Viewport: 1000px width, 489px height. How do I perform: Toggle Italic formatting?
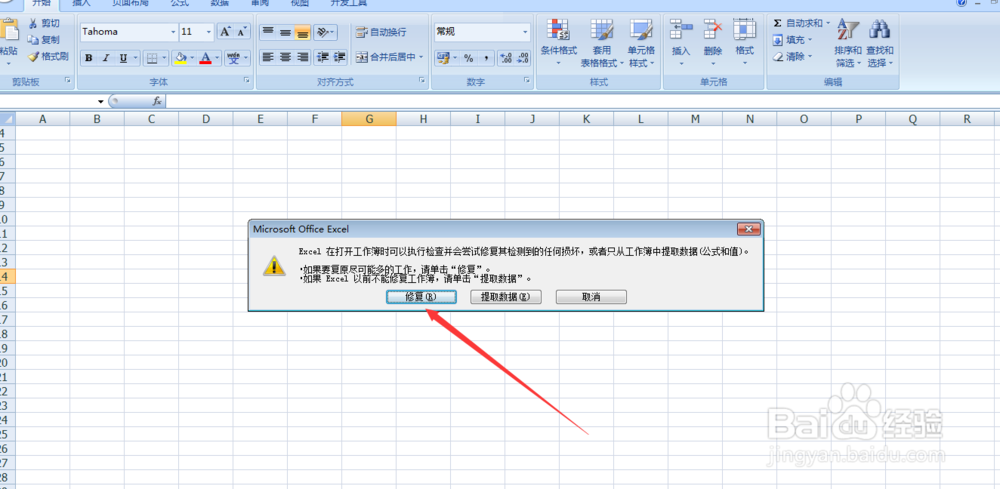(x=106, y=58)
